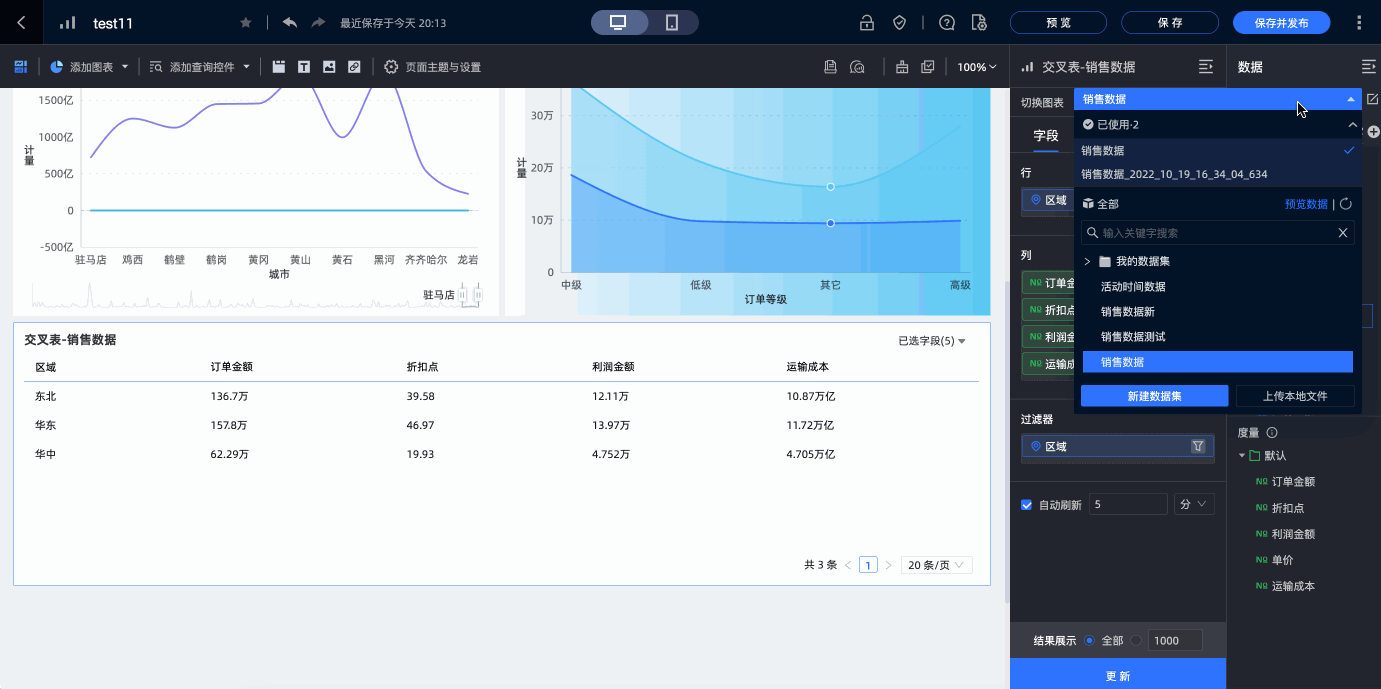Insert an image widget

coord(329,67)
